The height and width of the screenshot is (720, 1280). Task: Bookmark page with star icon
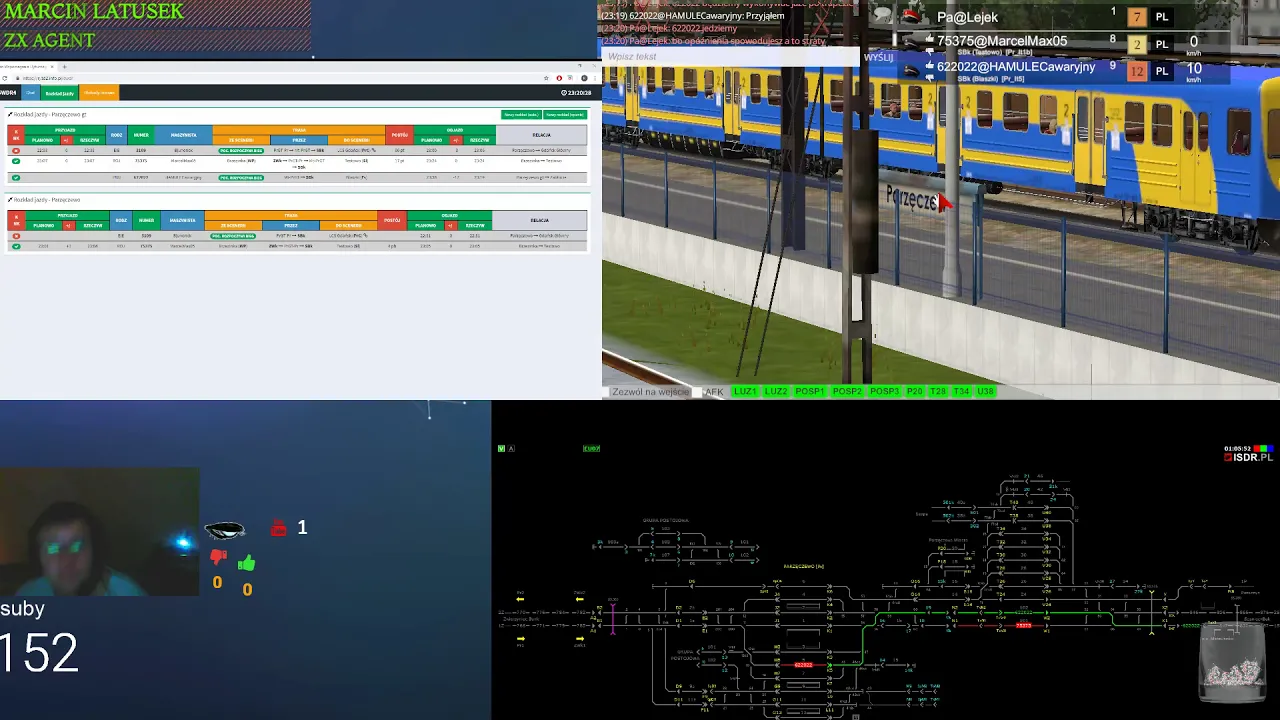(x=546, y=78)
